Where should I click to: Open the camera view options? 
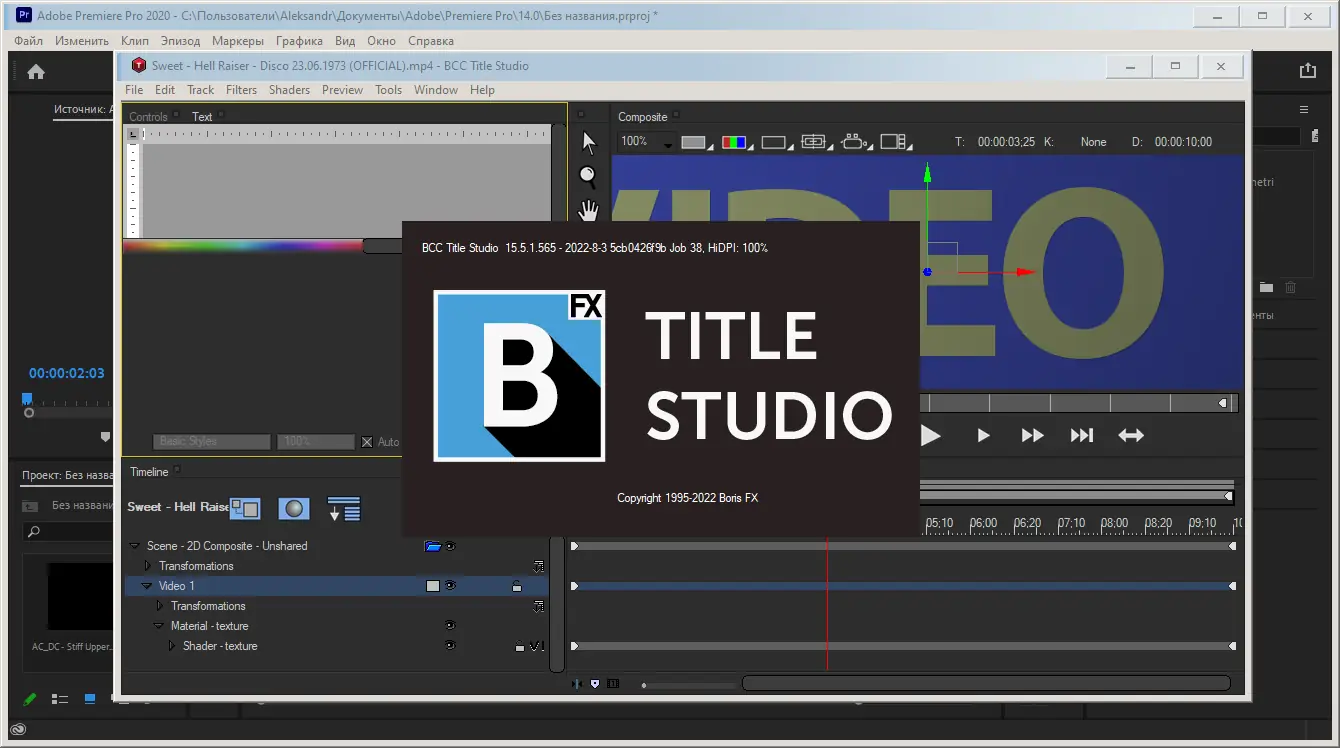pyautogui.click(x=856, y=142)
